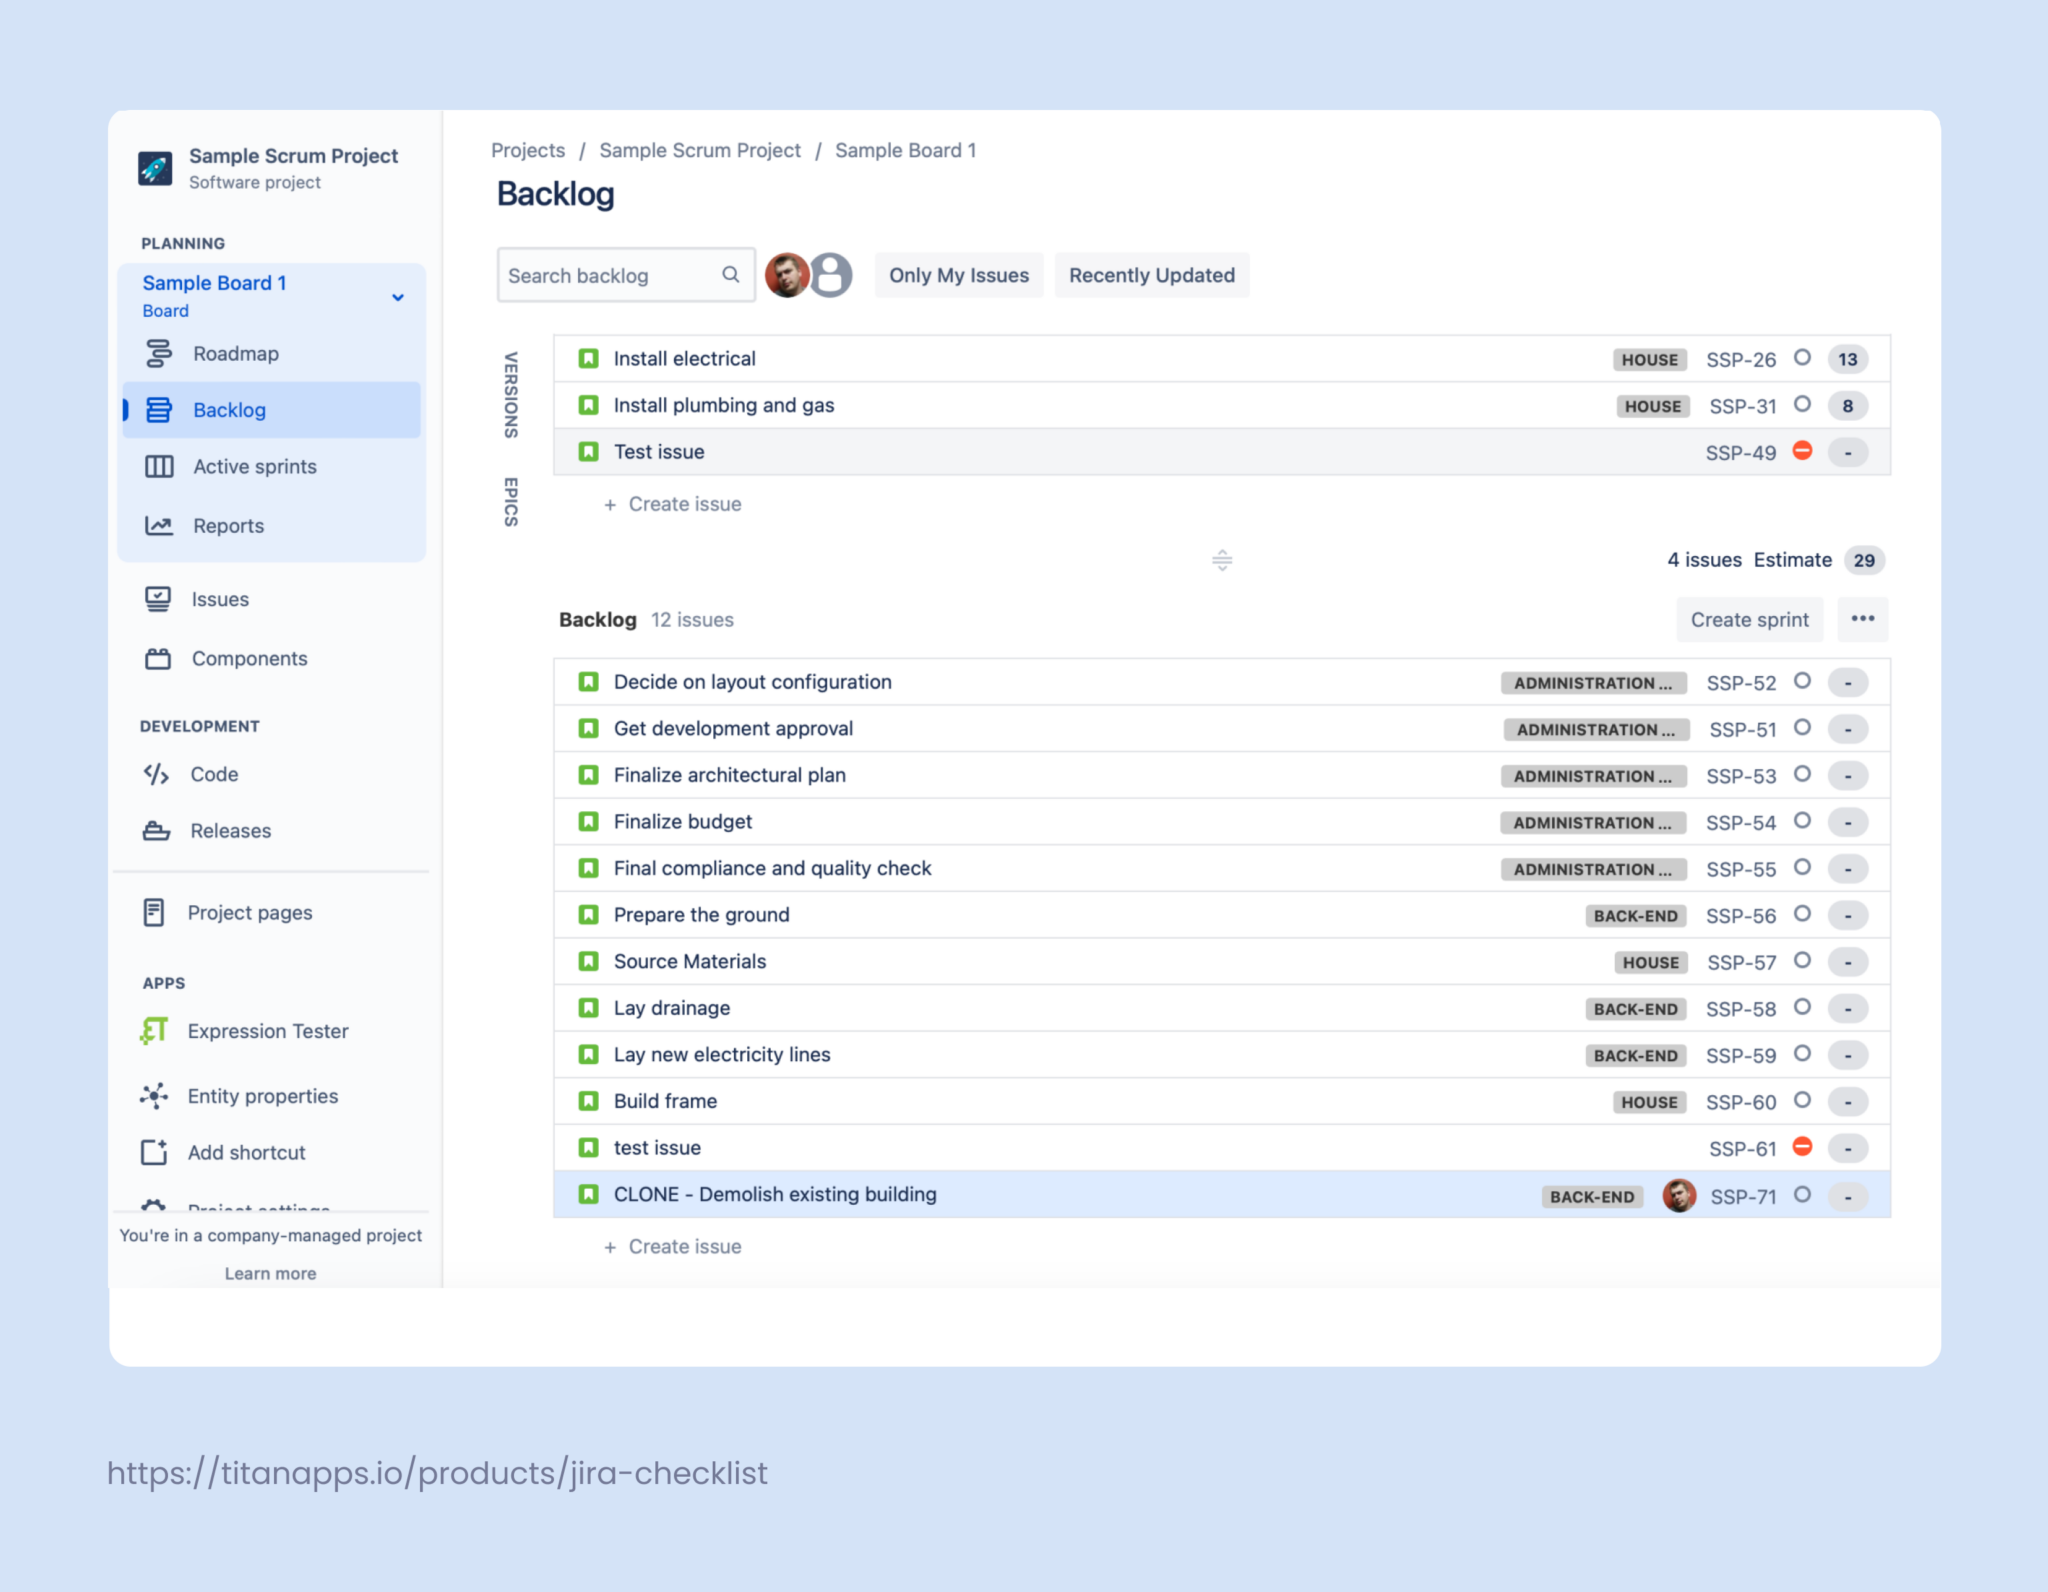Select Backlog under Planning
Screen dimensions: 2048x1592
click(229, 410)
